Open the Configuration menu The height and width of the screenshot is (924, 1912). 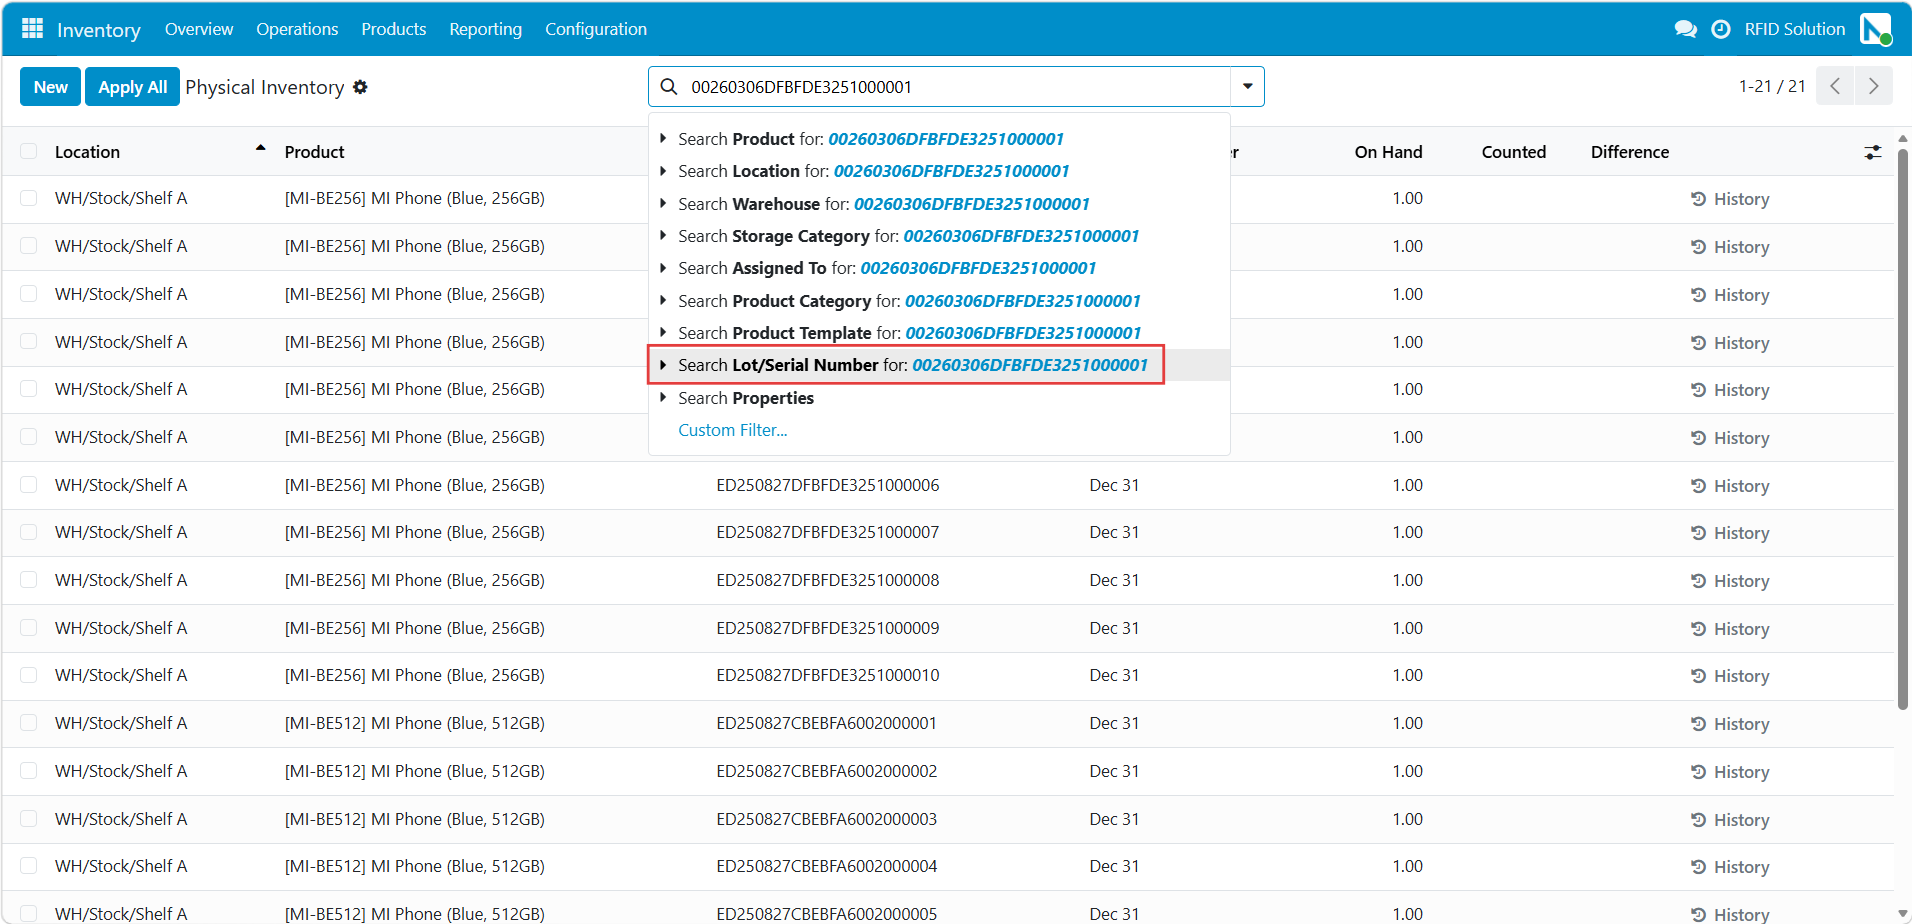(596, 29)
